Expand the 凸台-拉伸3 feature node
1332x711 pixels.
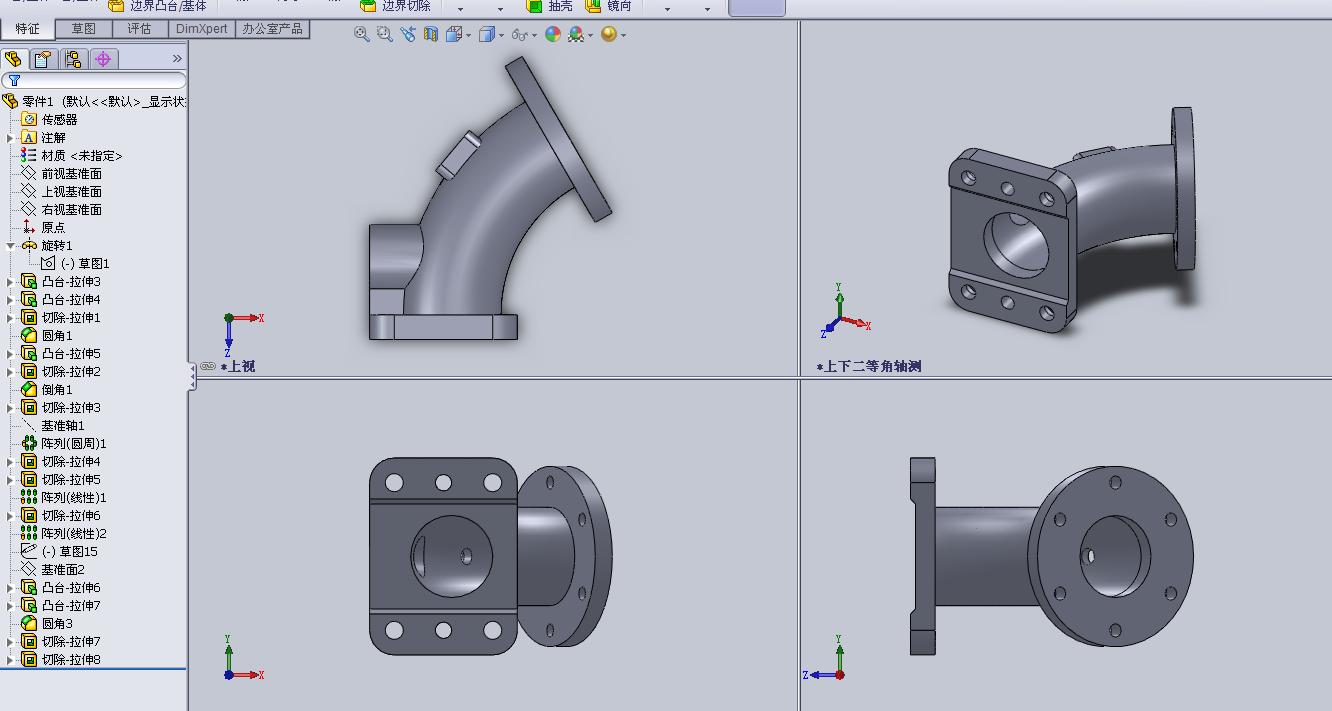tap(11, 281)
